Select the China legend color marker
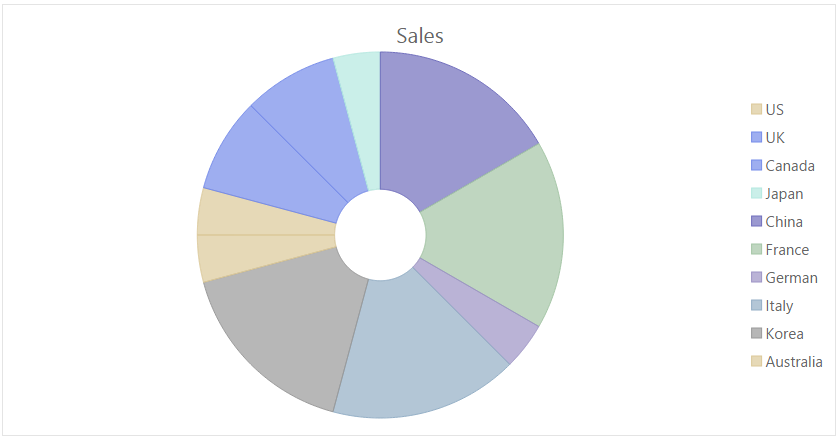 pos(756,221)
